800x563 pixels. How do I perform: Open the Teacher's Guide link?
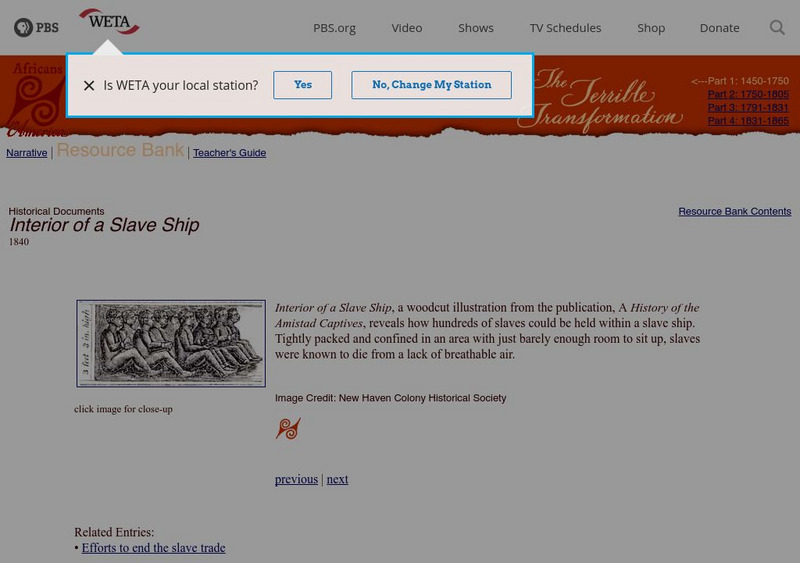230,153
